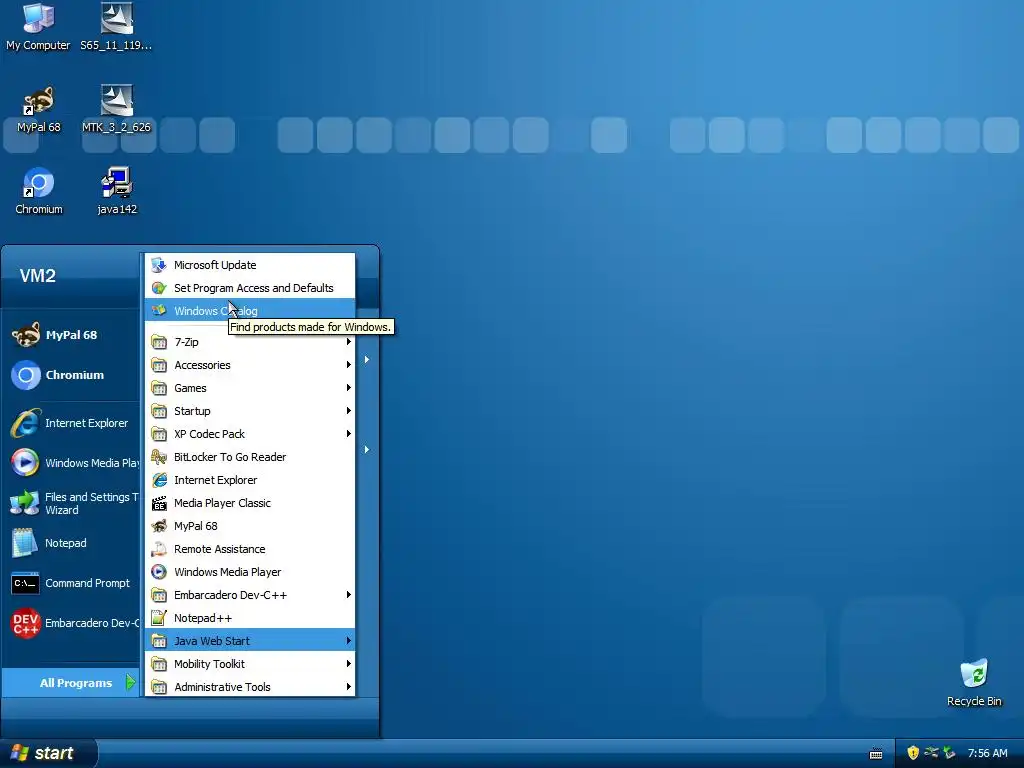
Task: Click the Start button
Action: pos(48,753)
